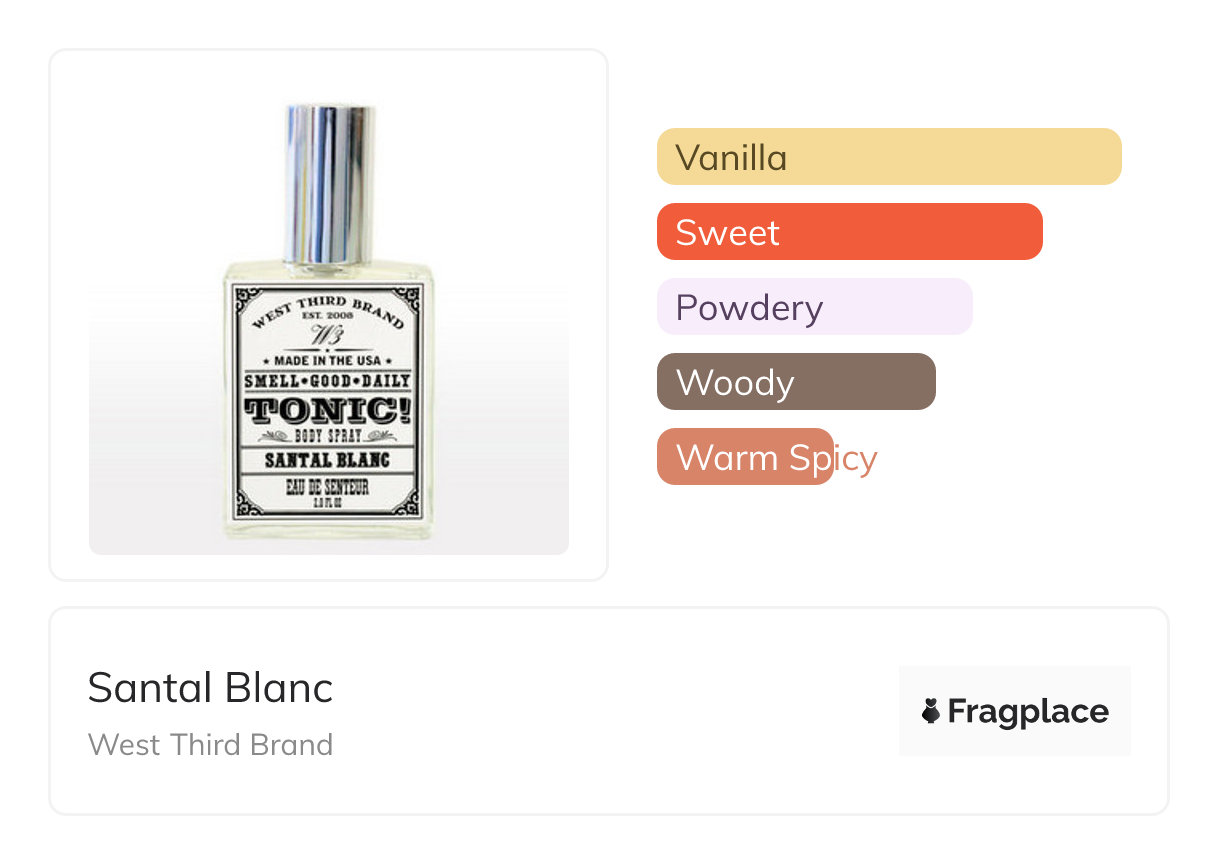1218x864 pixels.
Task: Click West Third Brand arc on bottle label
Action: (328, 304)
